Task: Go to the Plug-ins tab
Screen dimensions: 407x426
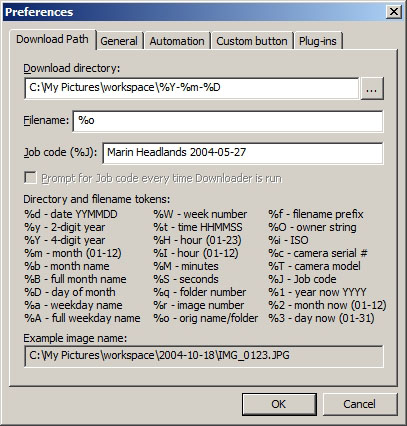Action: tap(318, 41)
